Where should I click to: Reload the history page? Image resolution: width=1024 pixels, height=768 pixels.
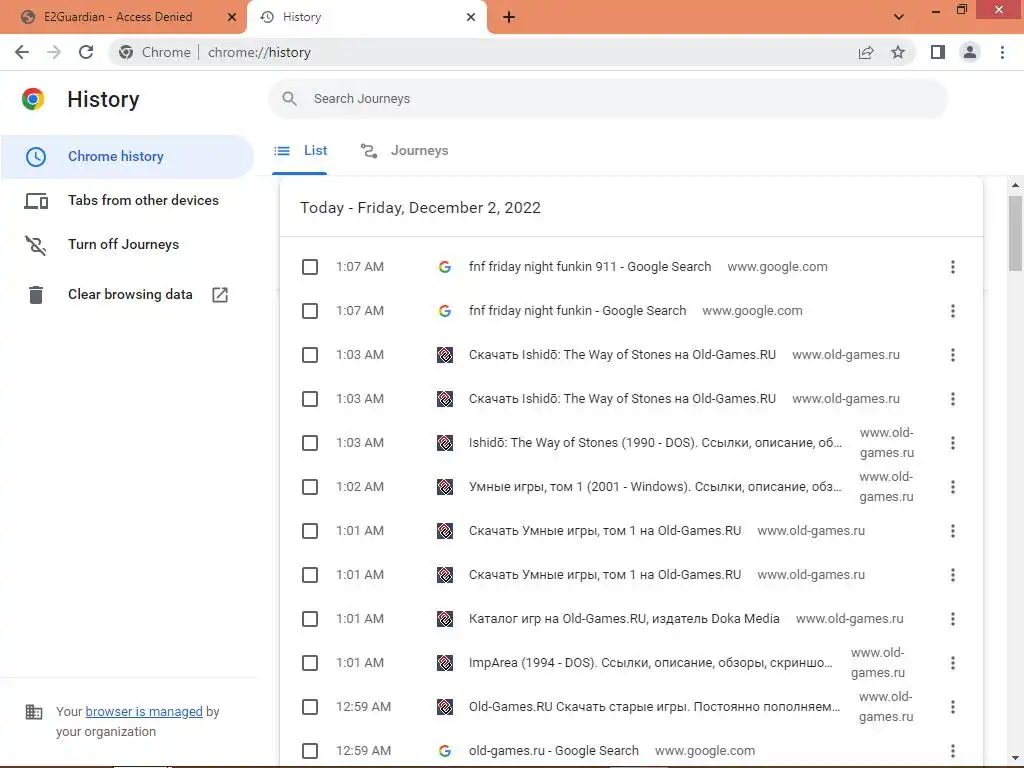[86, 52]
